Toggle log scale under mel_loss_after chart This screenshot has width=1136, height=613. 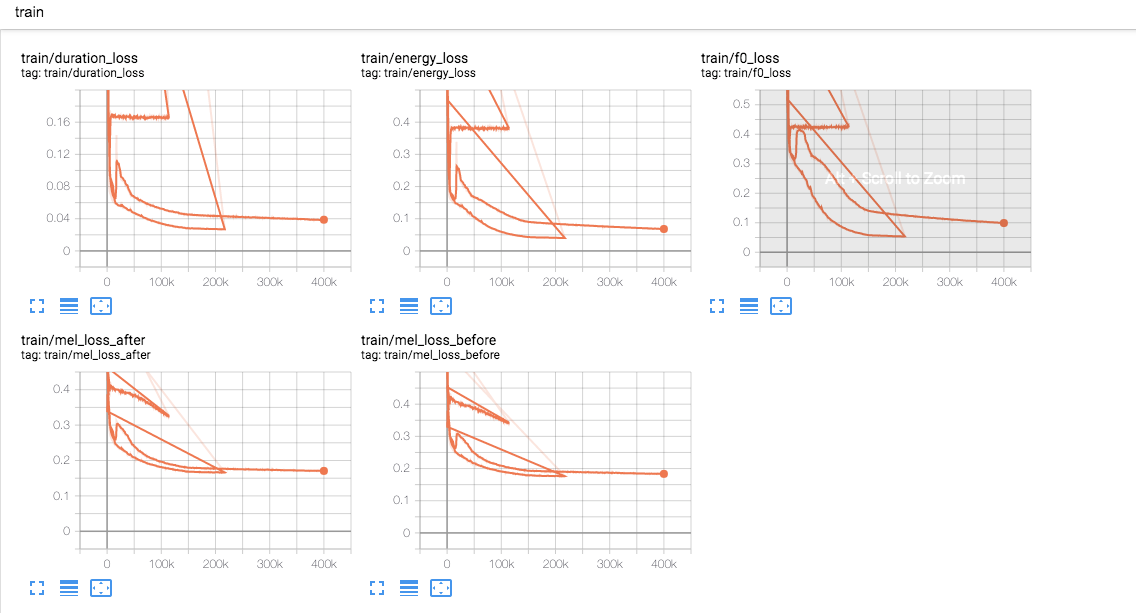[x=69, y=588]
